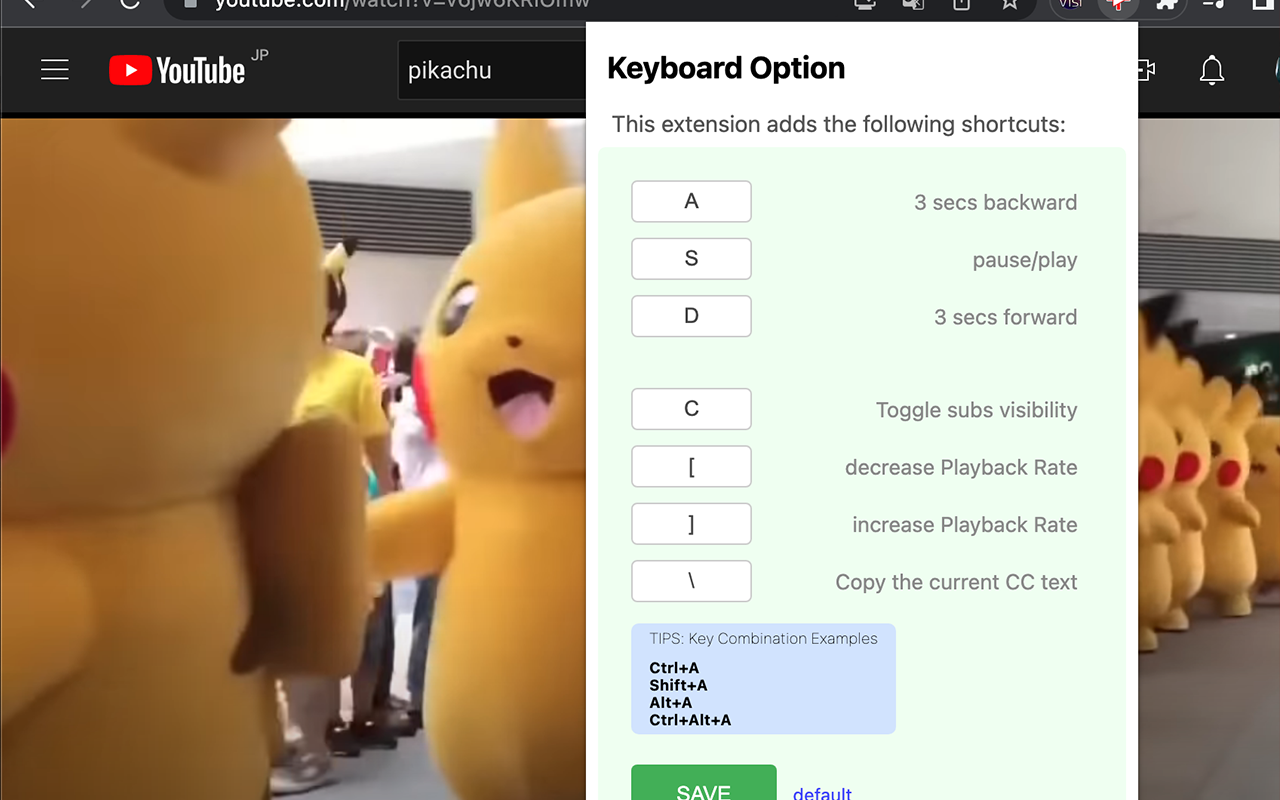The height and width of the screenshot is (800, 1280).
Task: Click the 'Ctrl+Alt+A' example text
Action: tap(690, 719)
